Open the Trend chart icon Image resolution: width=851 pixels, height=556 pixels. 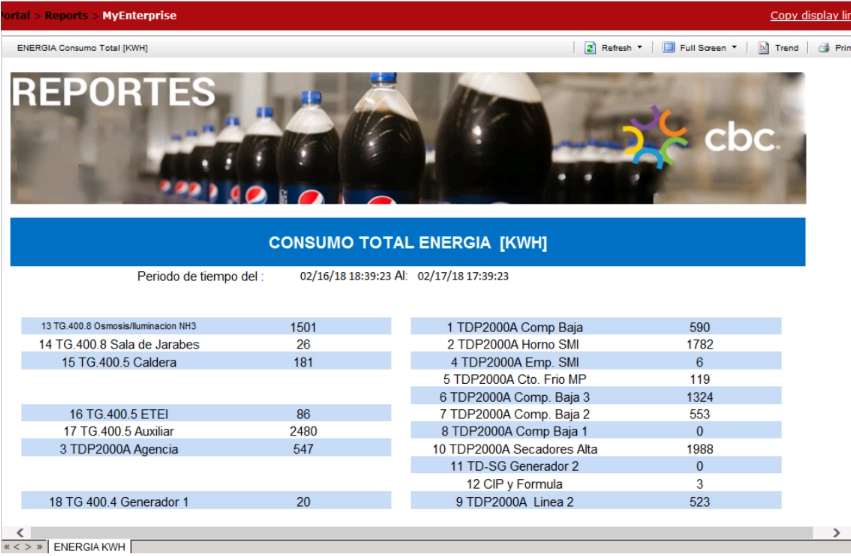tap(763, 48)
